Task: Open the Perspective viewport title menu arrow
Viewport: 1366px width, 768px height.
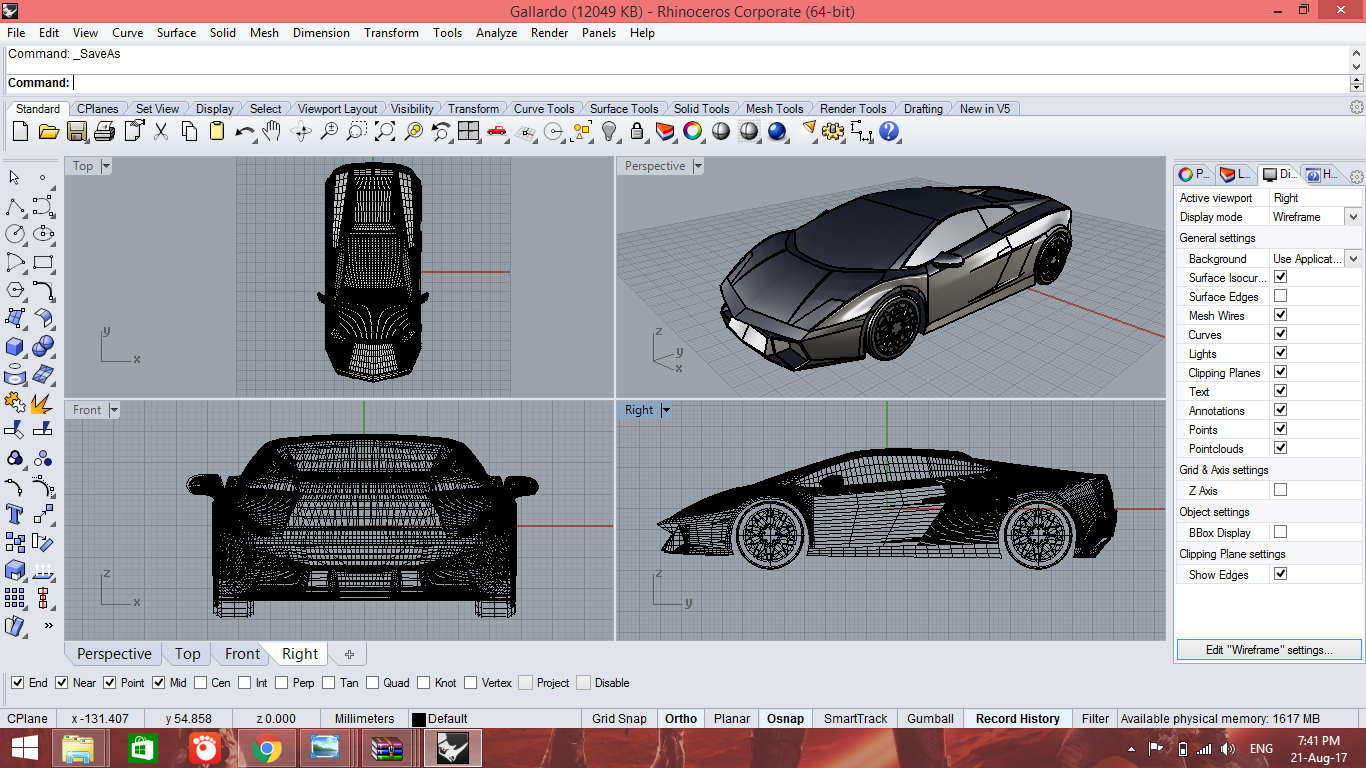Action: pyautogui.click(x=698, y=166)
